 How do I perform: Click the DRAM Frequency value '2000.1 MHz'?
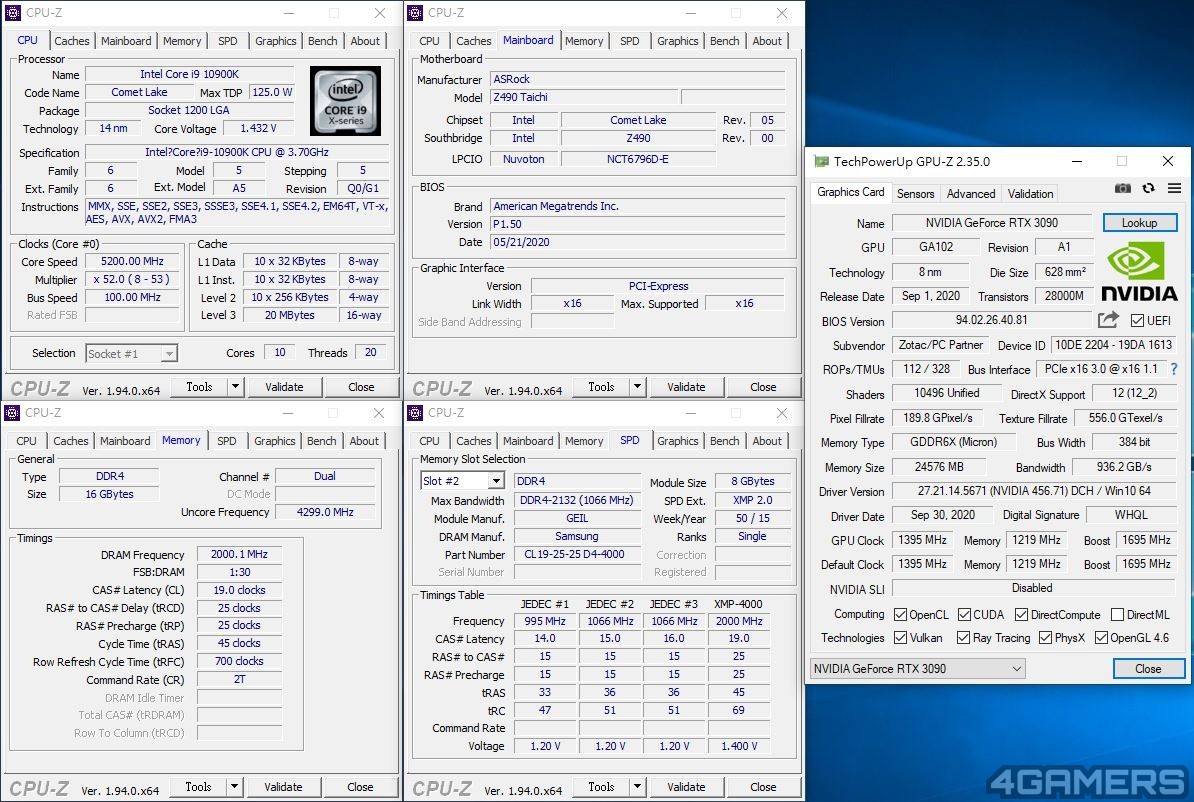(x=239, y=554)
